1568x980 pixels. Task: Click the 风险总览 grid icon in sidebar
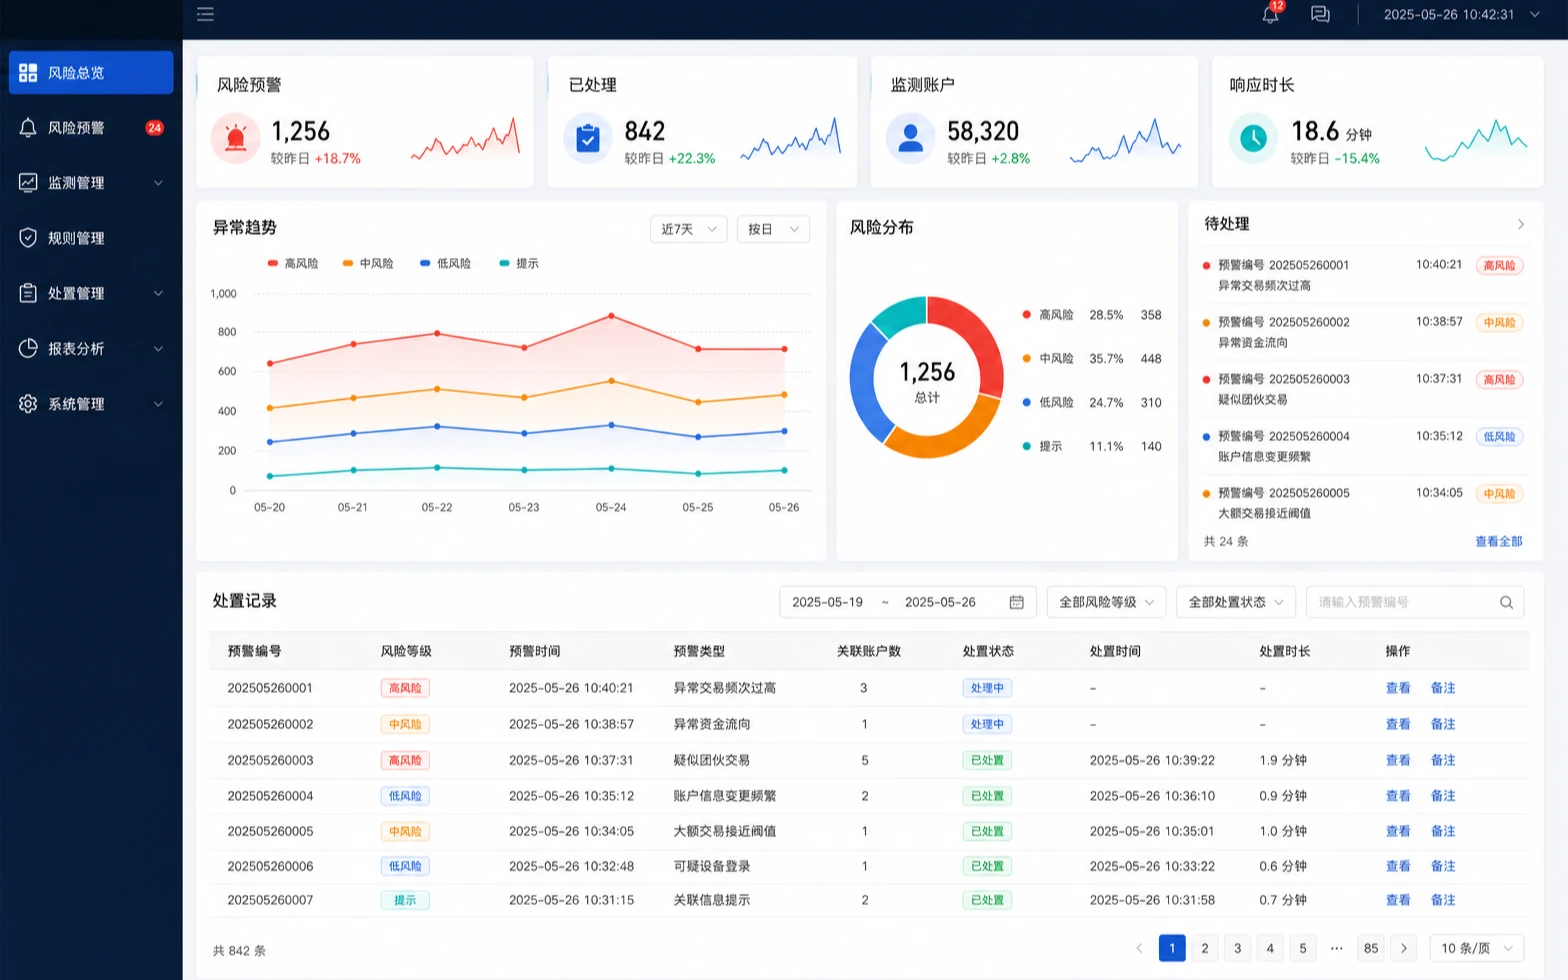(28, 73)
